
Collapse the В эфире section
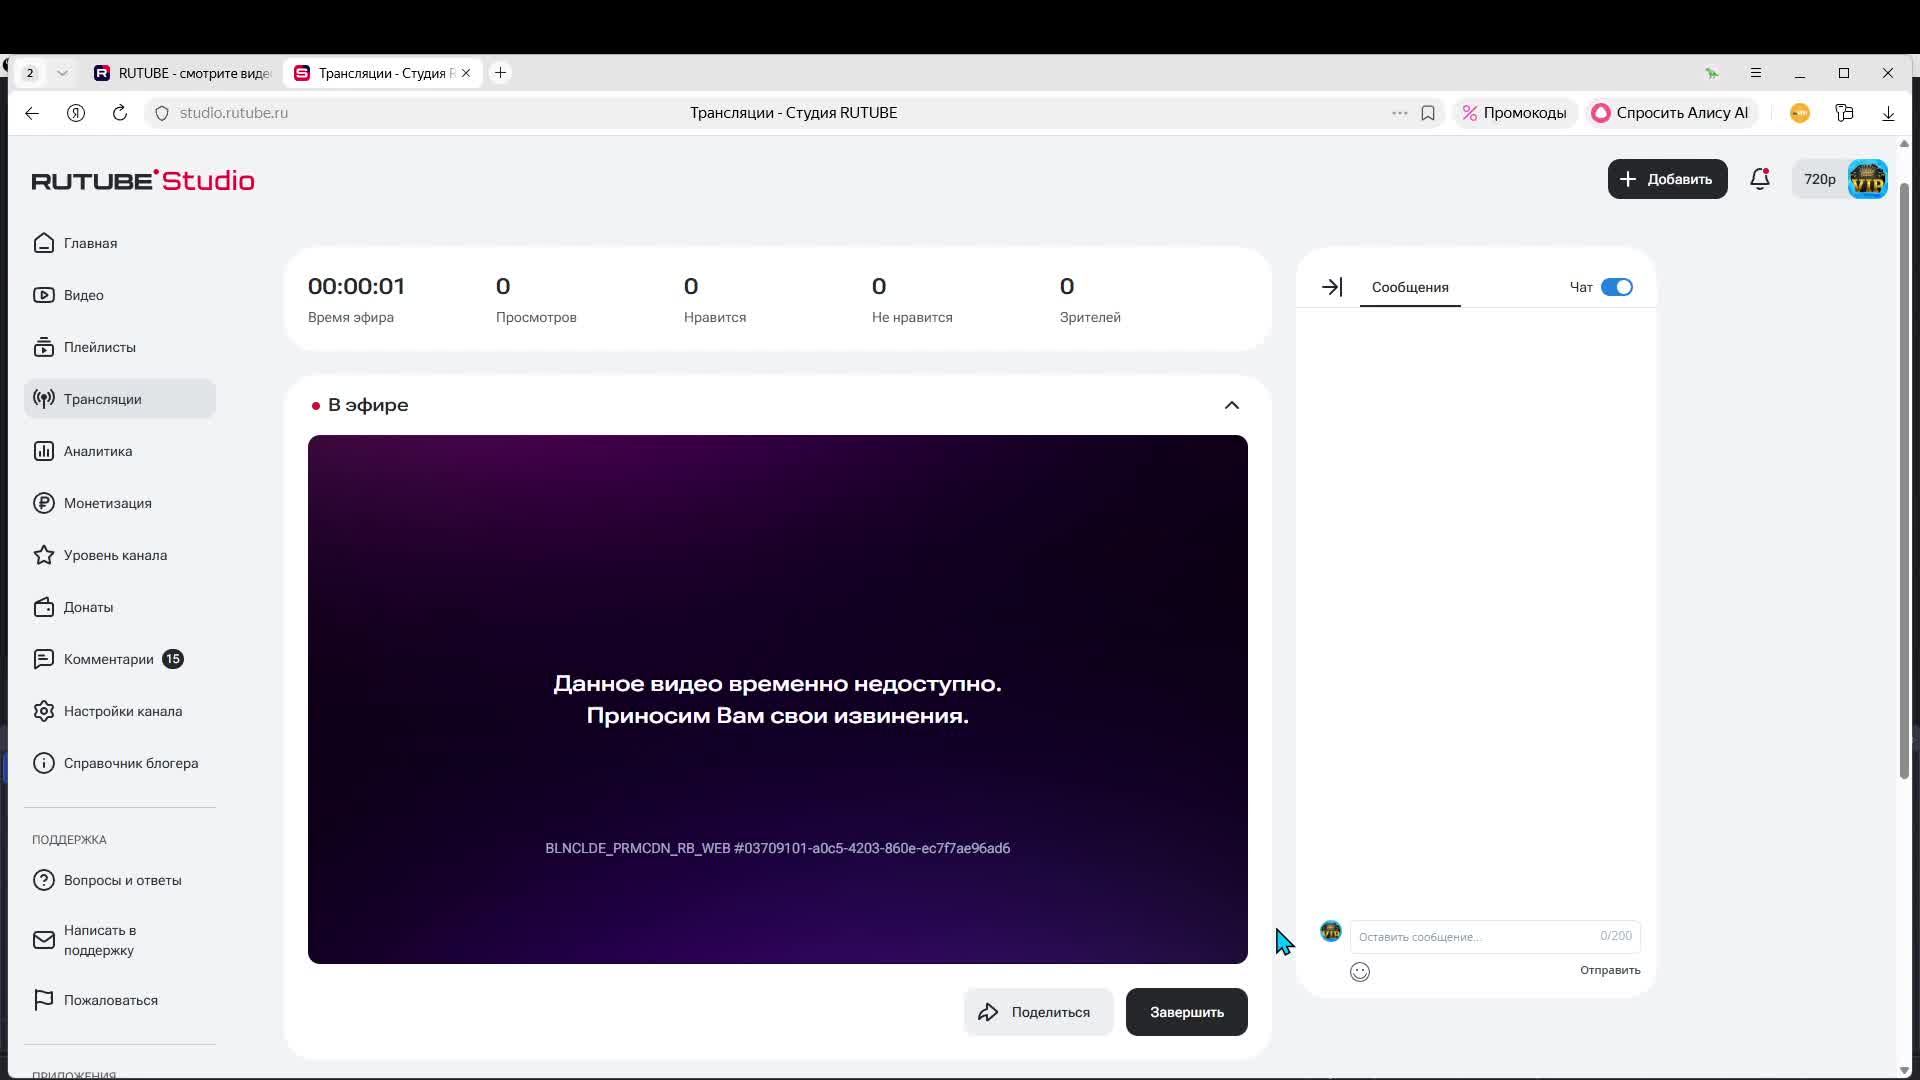tap(1232, 405)
